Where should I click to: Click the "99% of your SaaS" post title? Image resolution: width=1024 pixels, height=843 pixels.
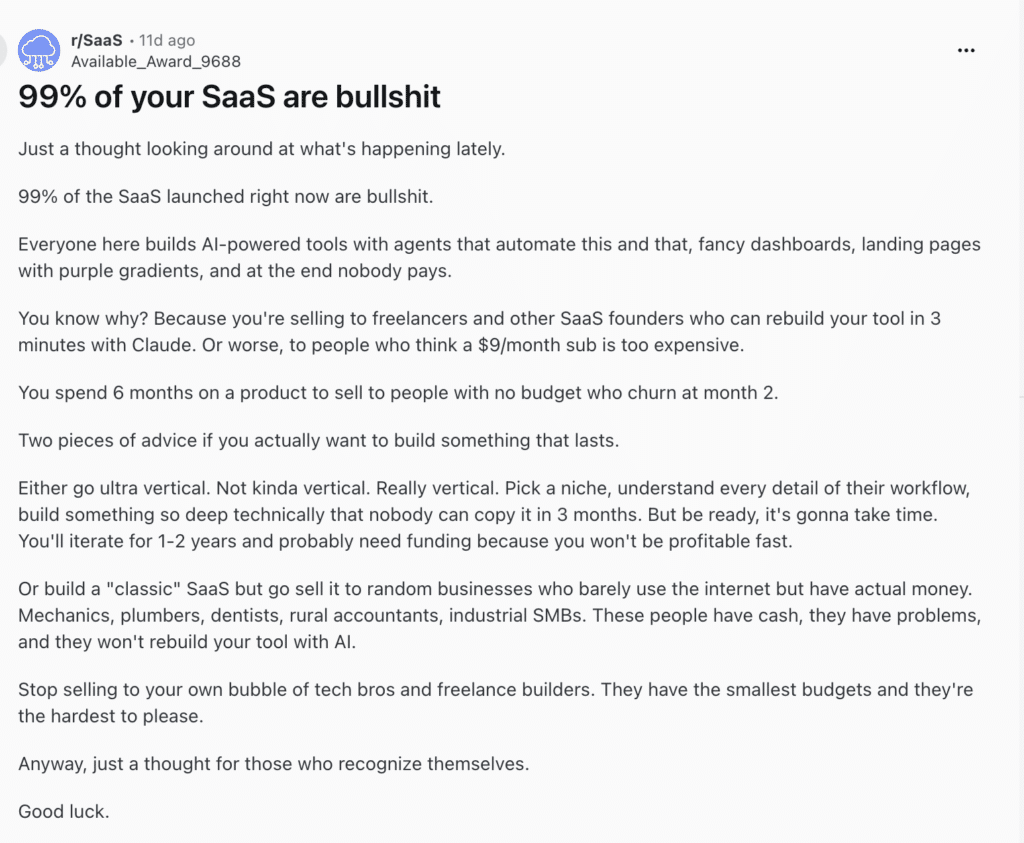point(229,97)
